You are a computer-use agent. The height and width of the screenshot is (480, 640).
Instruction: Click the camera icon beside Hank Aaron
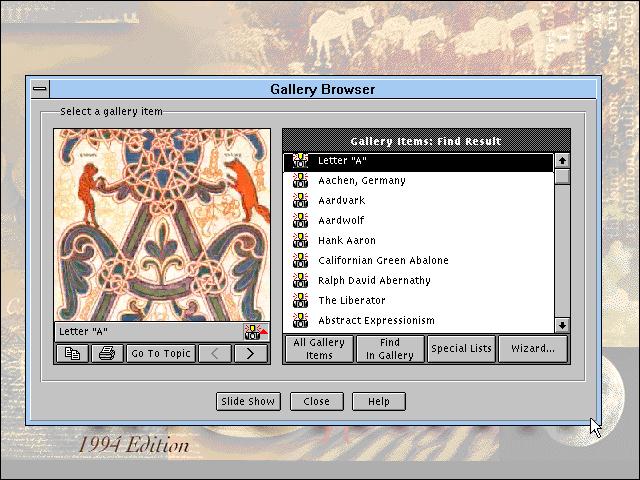(300, 240)
